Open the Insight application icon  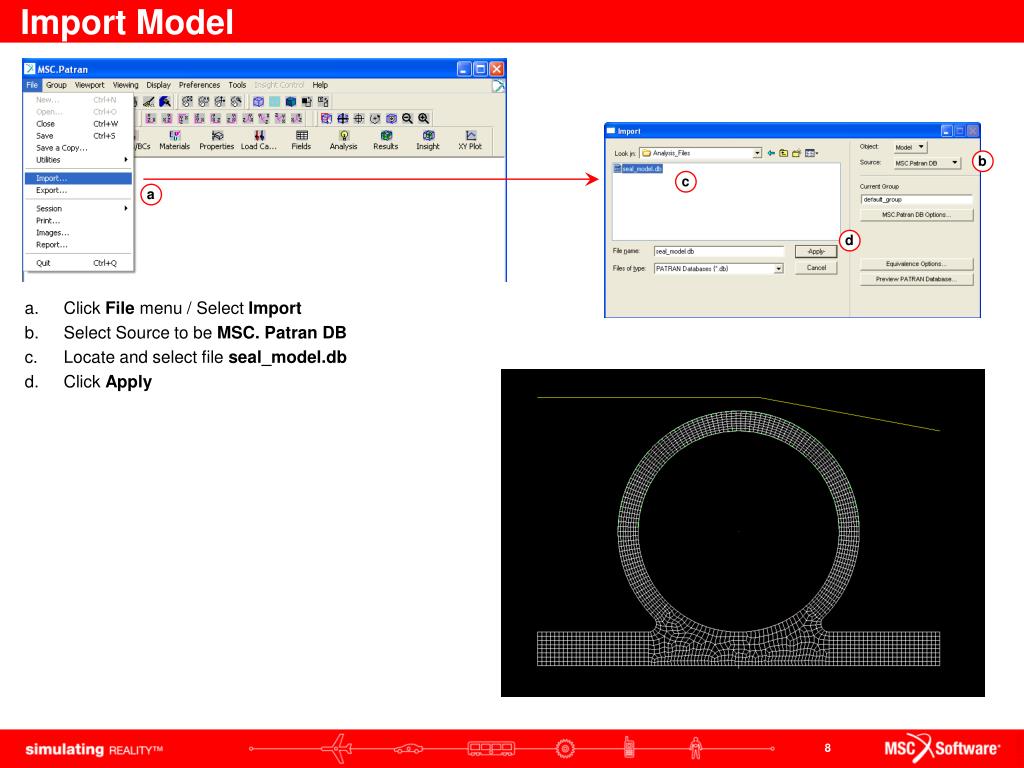point(428,140)
